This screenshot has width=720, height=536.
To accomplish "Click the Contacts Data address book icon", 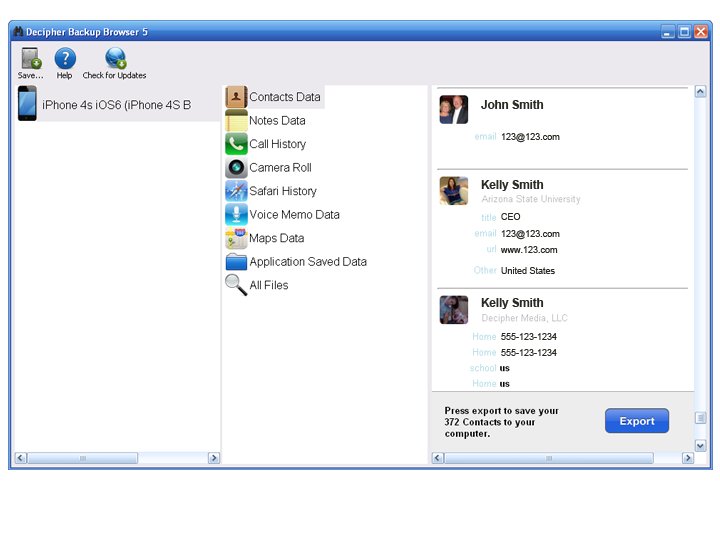I will (236, 97).
